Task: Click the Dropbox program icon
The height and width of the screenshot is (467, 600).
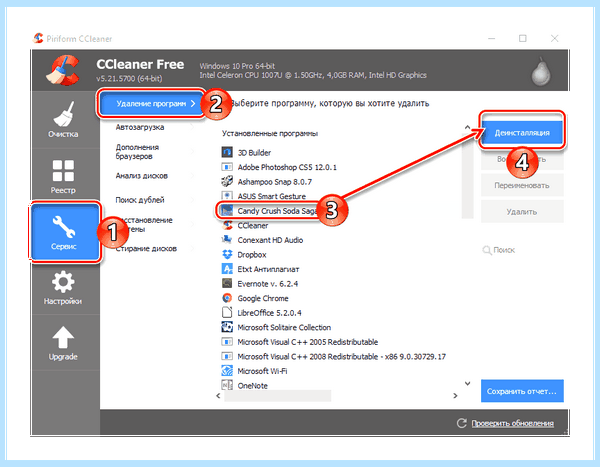Action: click(227, 254)
